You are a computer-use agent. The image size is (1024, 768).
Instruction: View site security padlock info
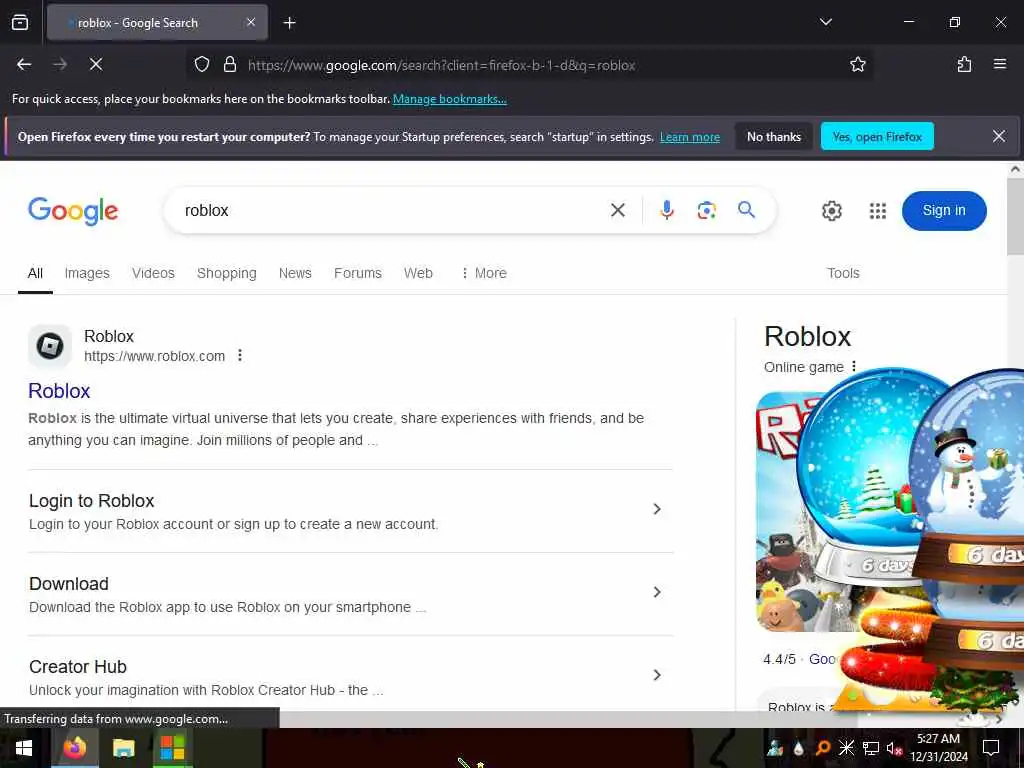click(x=230, y=64)
